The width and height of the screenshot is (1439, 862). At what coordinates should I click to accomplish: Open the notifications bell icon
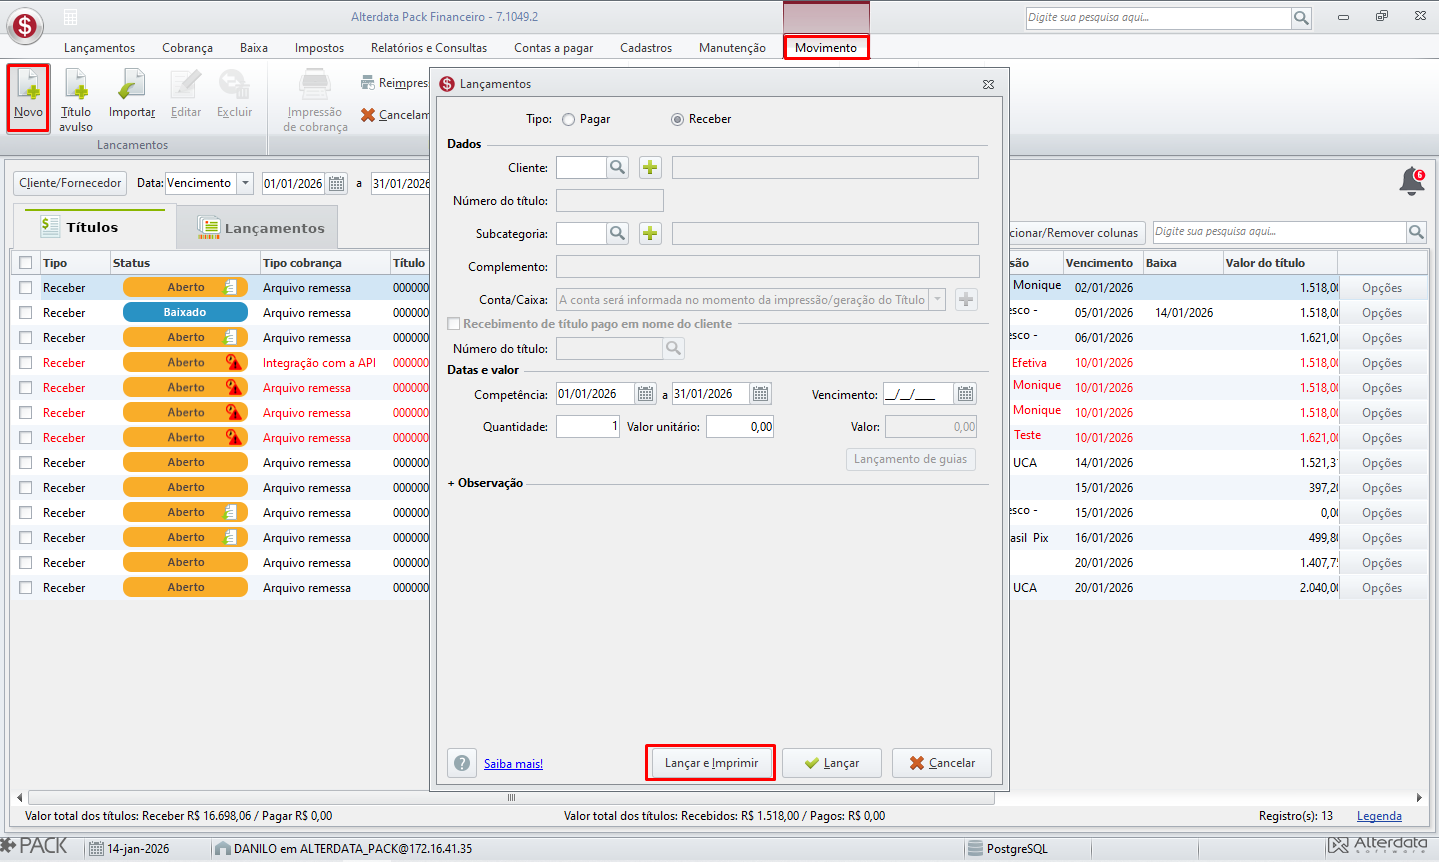tap(1412, 182)
